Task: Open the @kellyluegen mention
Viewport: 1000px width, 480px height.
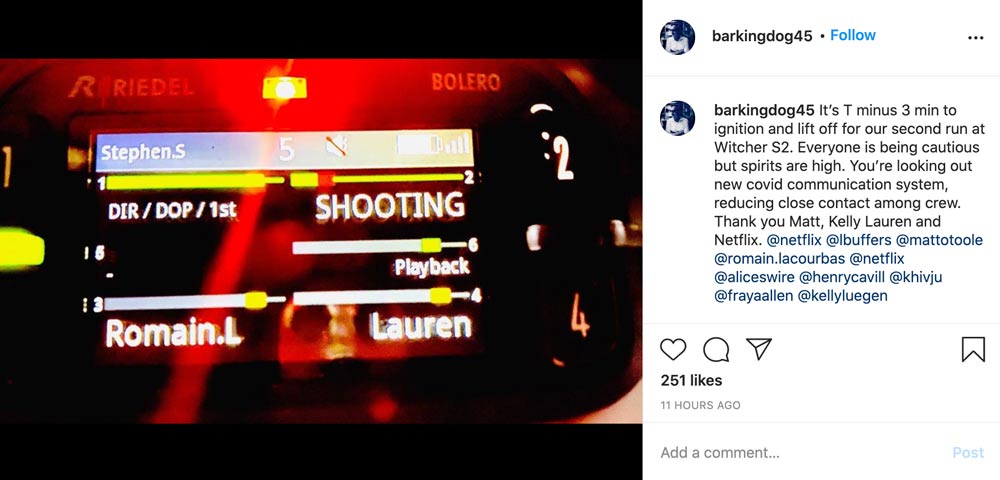Action: point(842,296)
